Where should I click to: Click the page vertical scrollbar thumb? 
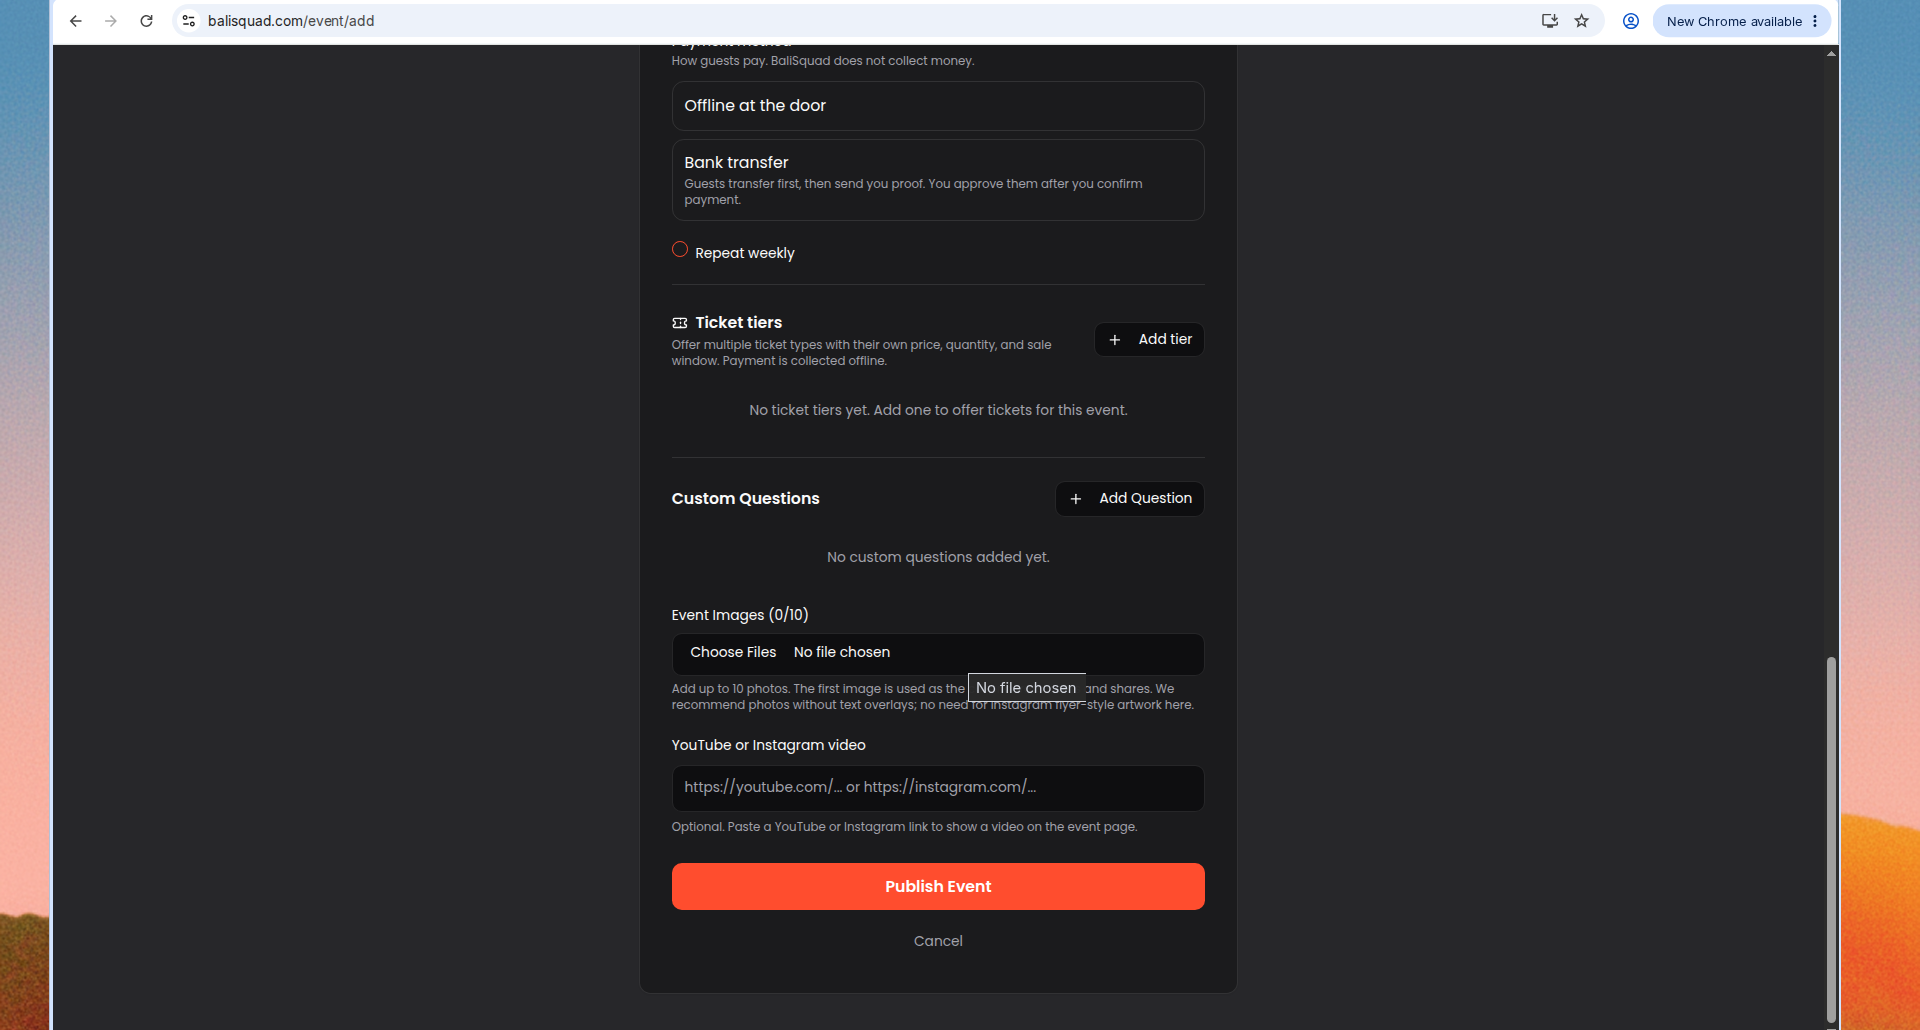coord(1831,840)
